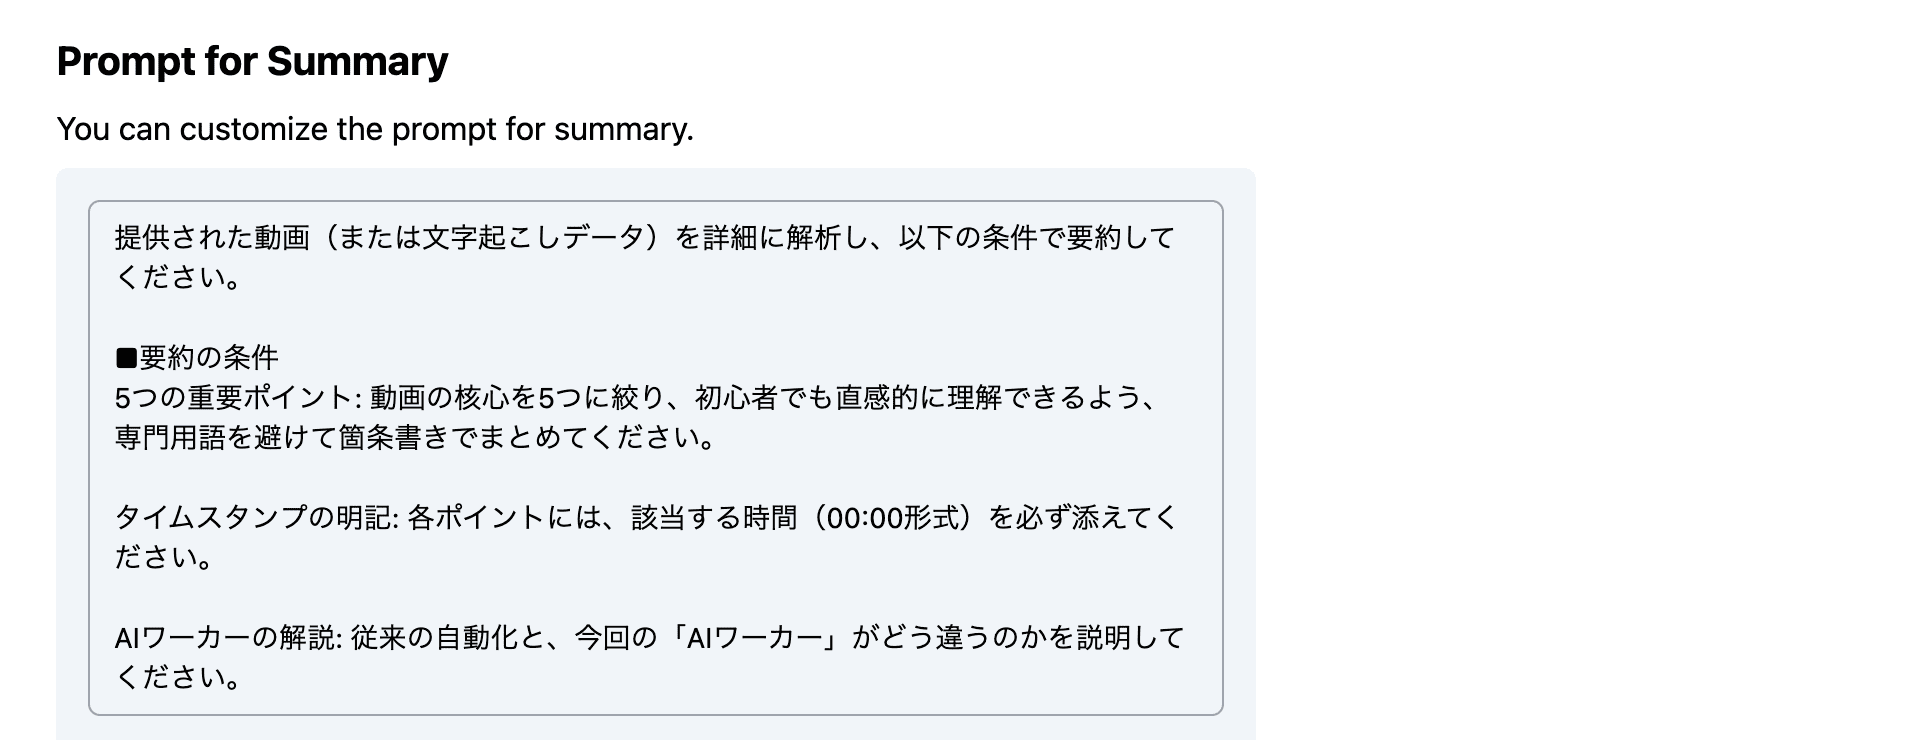1910x740 pixels.
Task: Click the black square bullet before 要約の条件
Action: coord(126,358)
